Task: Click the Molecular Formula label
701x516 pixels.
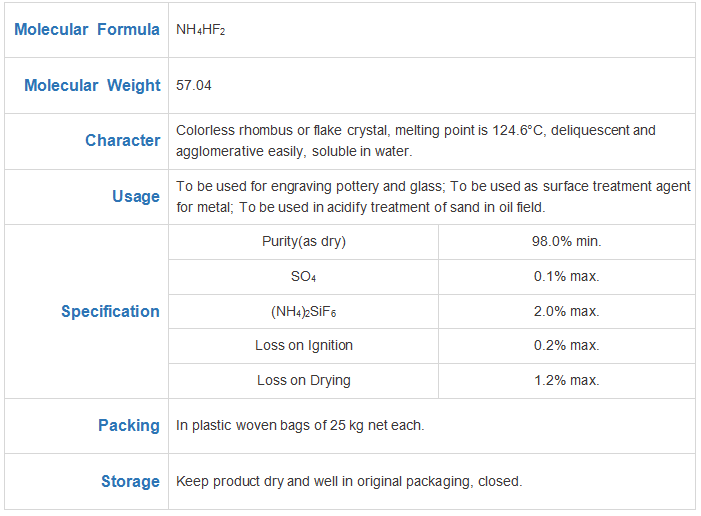Action: [87, 30]
